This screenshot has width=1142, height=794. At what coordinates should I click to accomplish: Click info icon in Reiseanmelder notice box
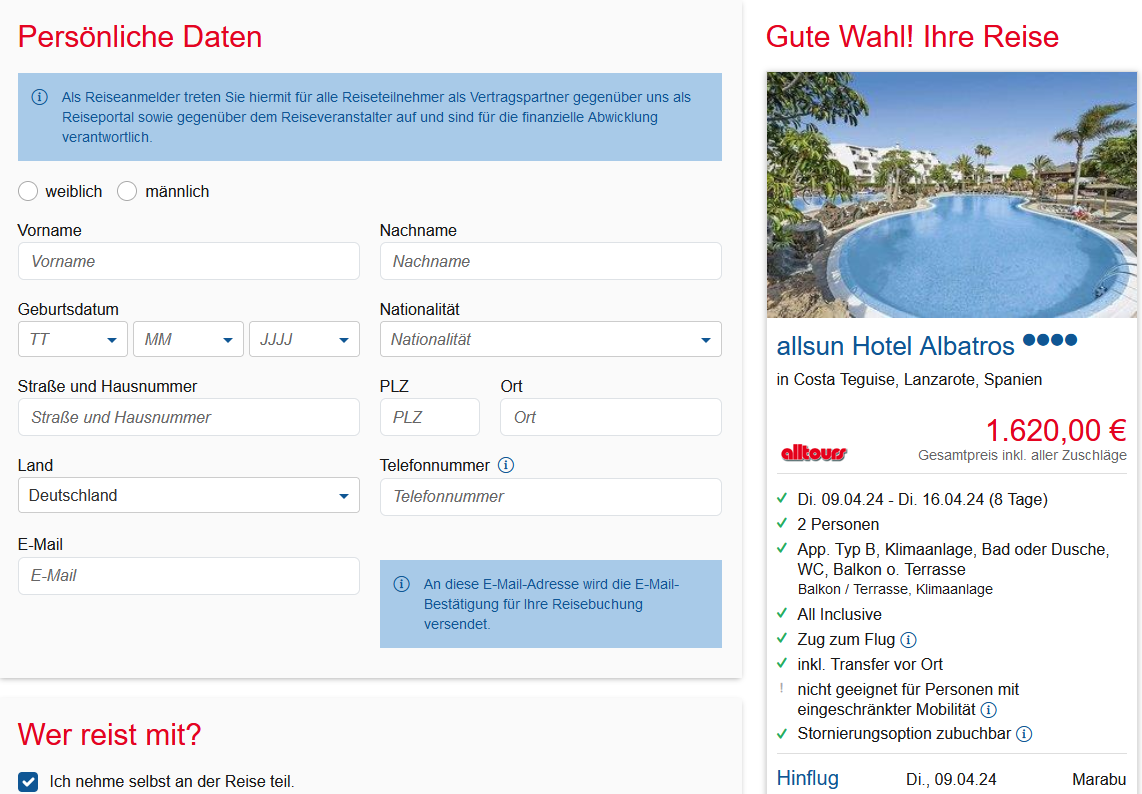tap(40, 97)
